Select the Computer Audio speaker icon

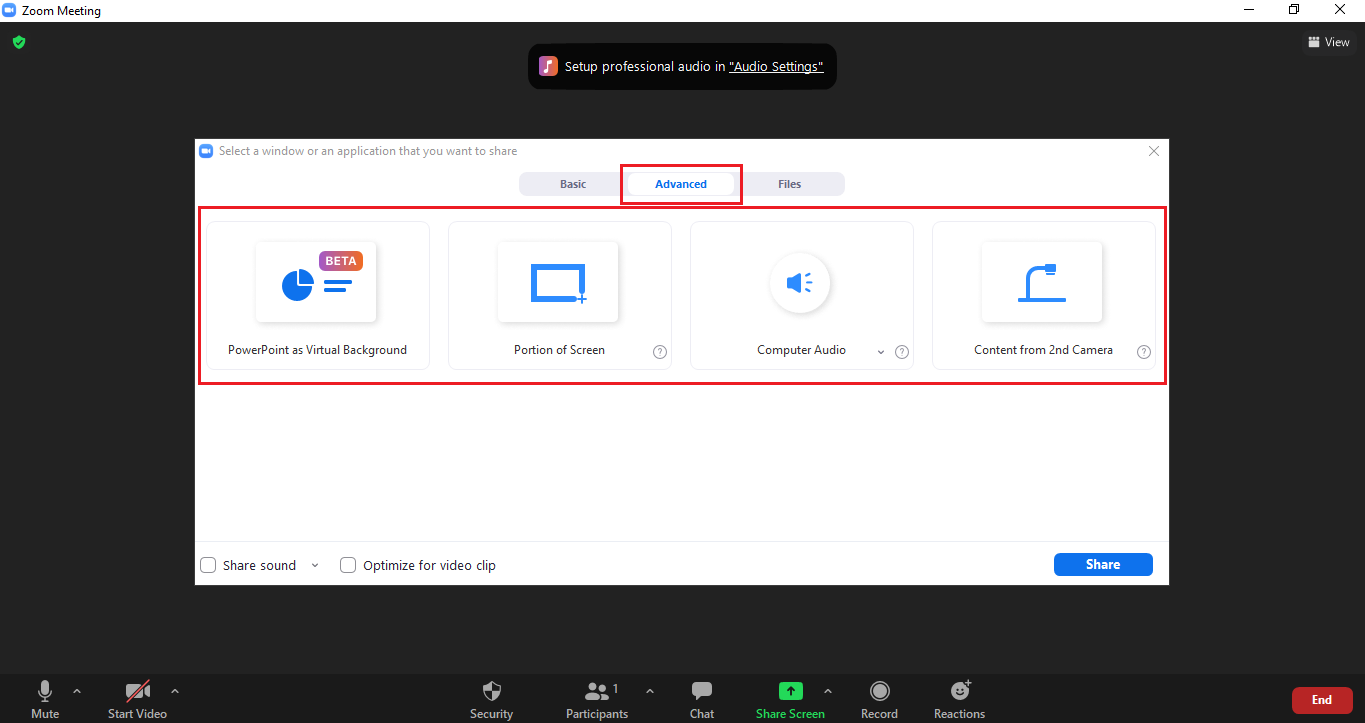(x=800, y=283)
